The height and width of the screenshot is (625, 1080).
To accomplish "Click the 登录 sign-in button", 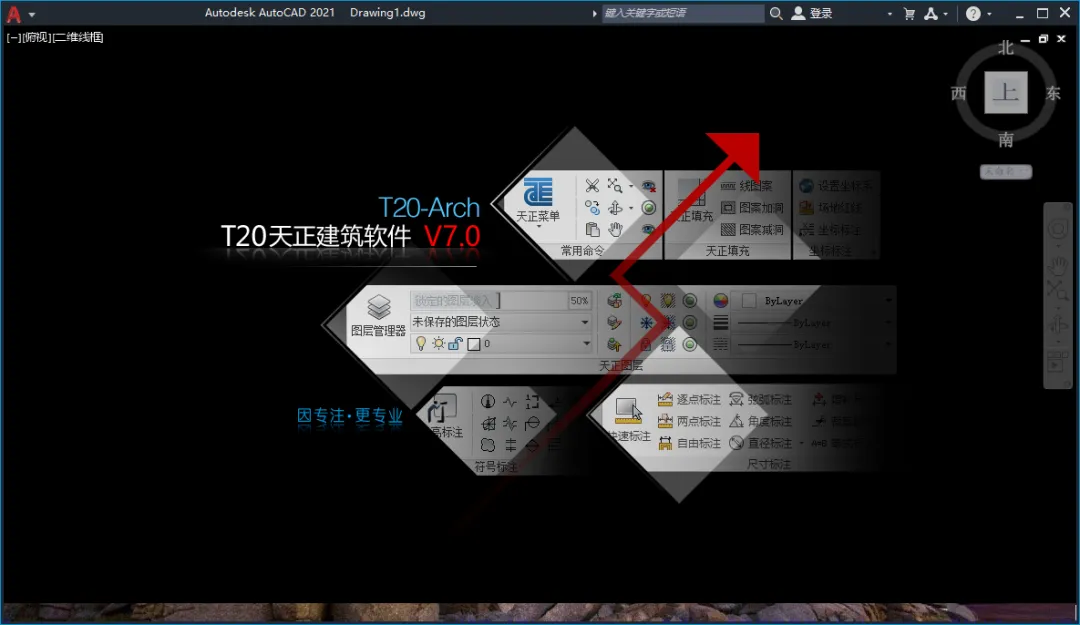I will point(813,13).
